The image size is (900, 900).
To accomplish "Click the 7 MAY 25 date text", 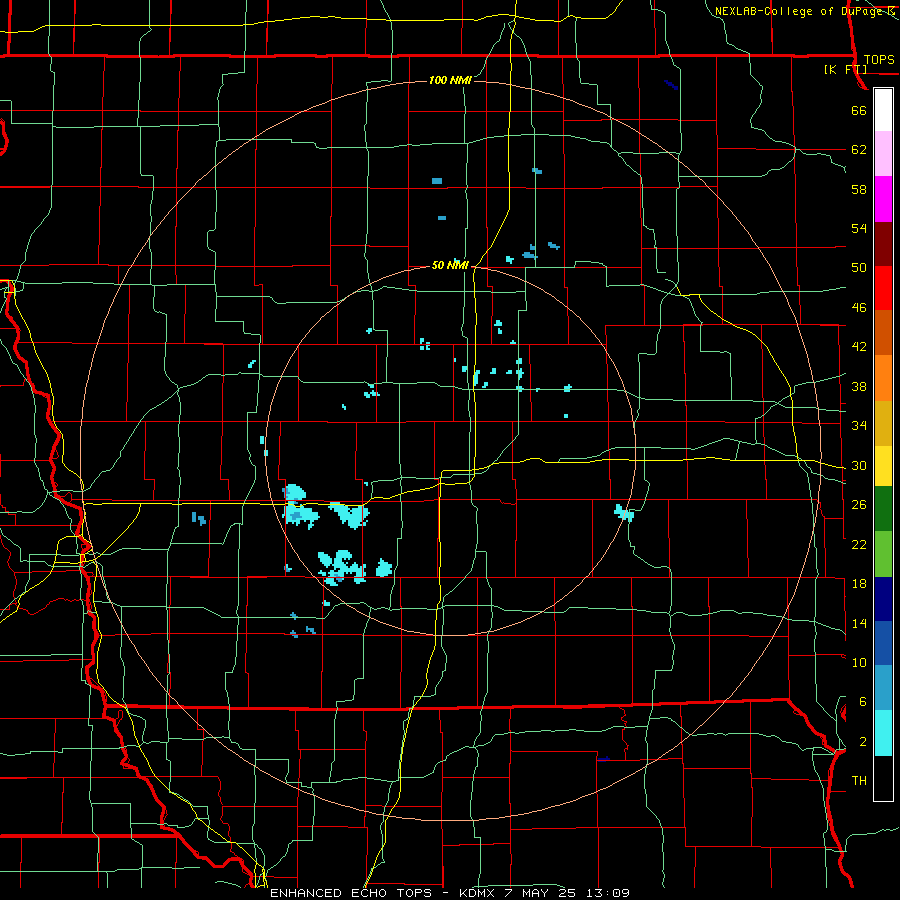I will (541, 893).
